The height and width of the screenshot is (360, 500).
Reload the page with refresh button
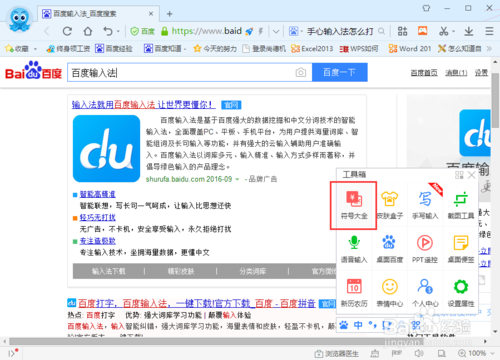(67, 31)
